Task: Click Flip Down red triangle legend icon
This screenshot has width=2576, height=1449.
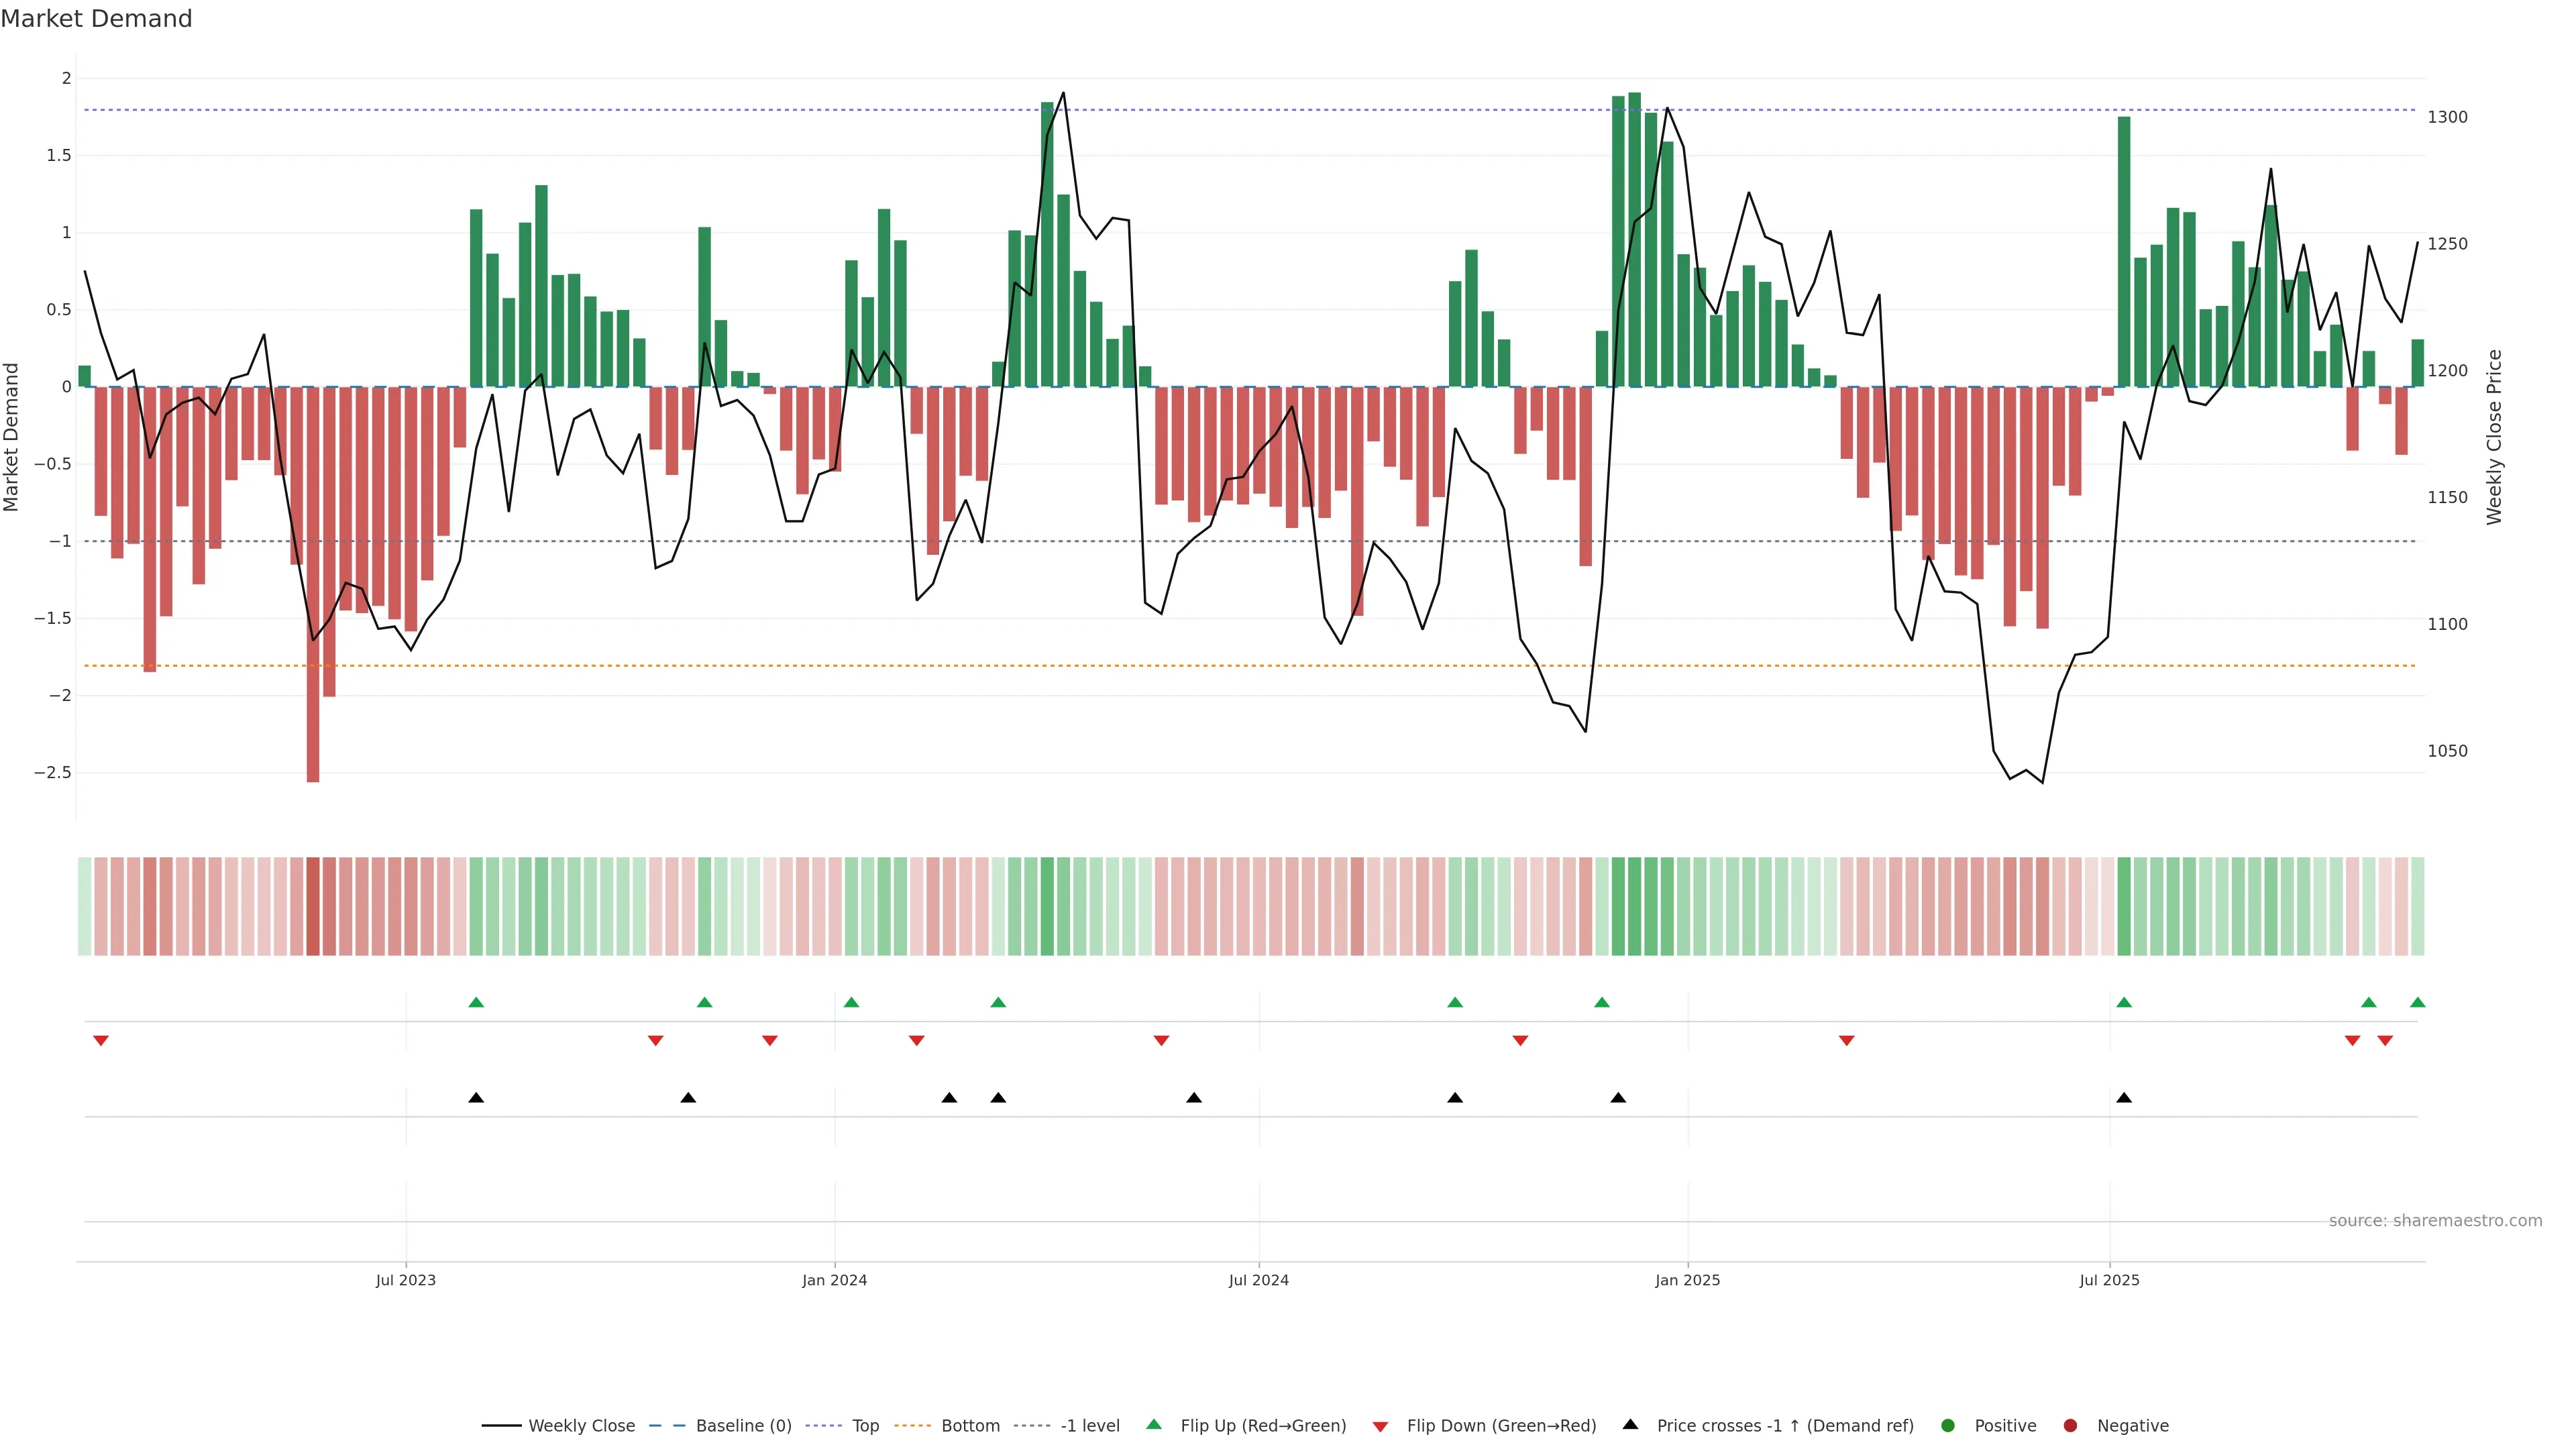Action: click(1380, 1427)
